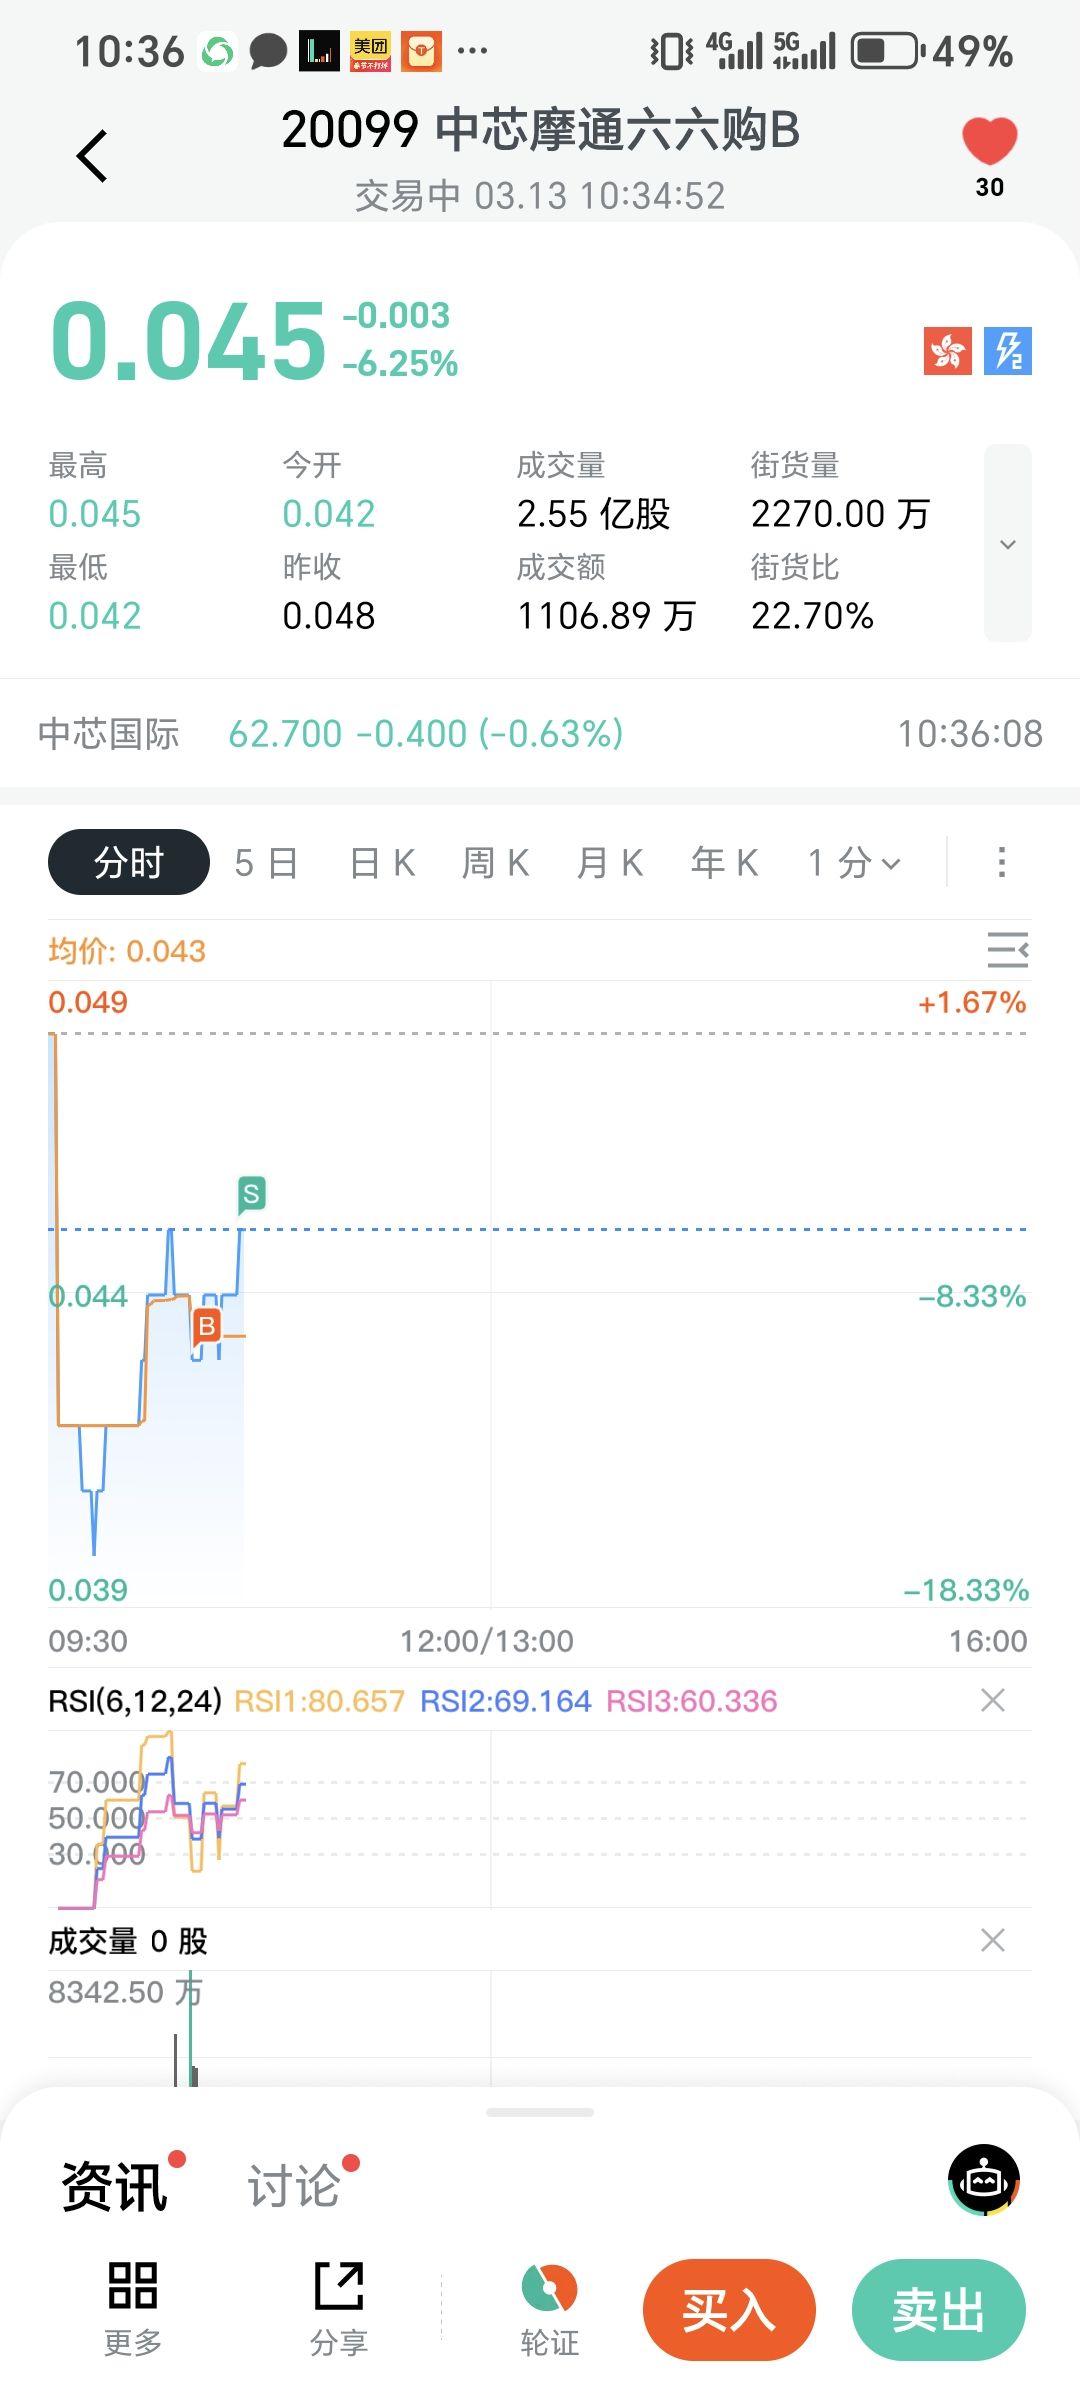Toggle the red heart favorite icon
The image size is (1080, 2400).
(989, 142)
